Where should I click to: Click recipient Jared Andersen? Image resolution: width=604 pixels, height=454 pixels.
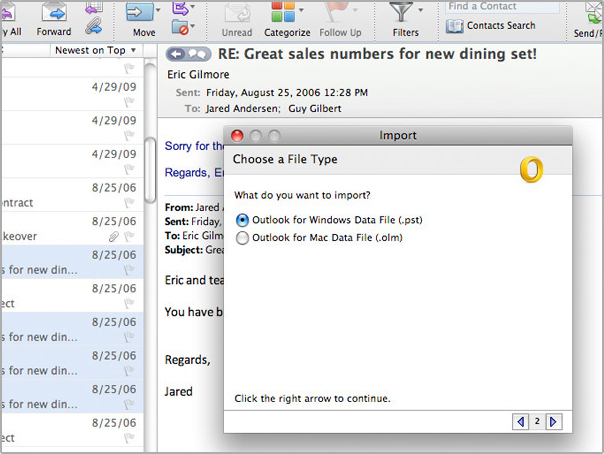click(243, 109)
